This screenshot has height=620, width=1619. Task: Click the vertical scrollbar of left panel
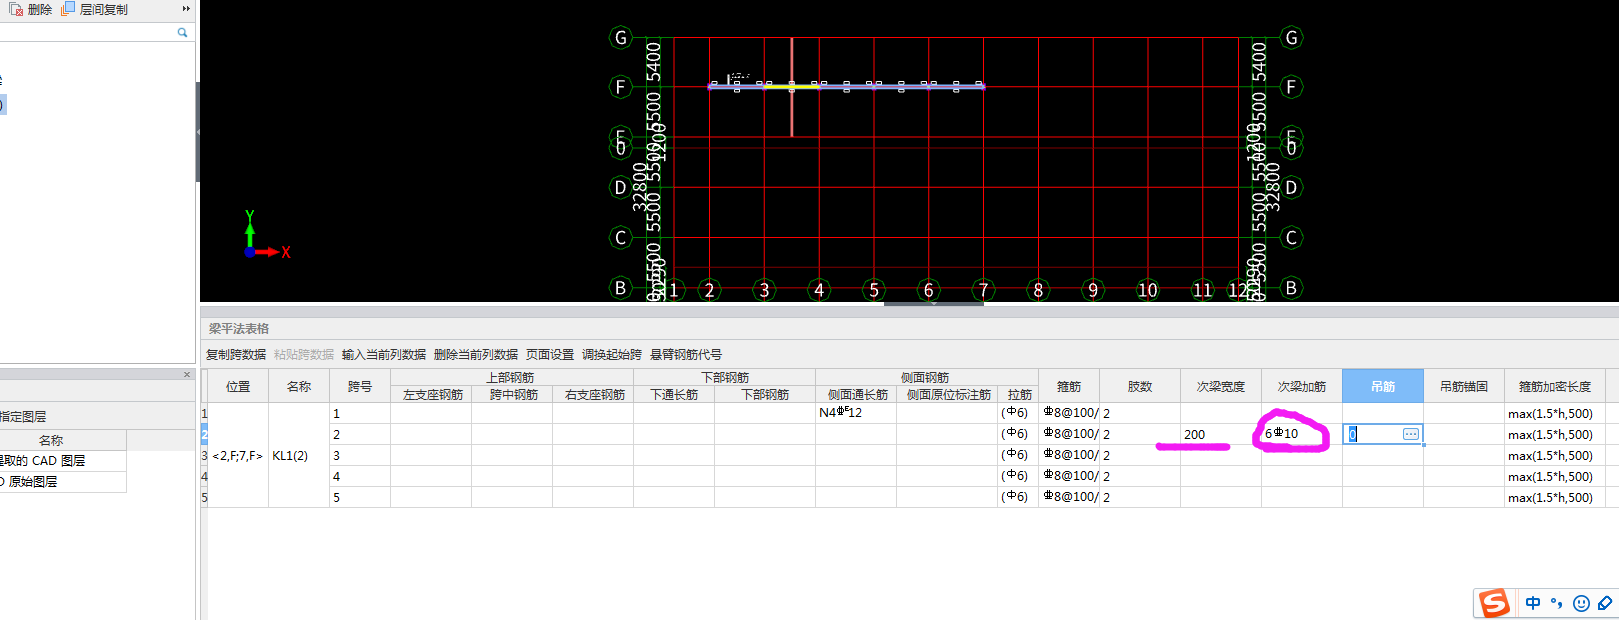197,132
